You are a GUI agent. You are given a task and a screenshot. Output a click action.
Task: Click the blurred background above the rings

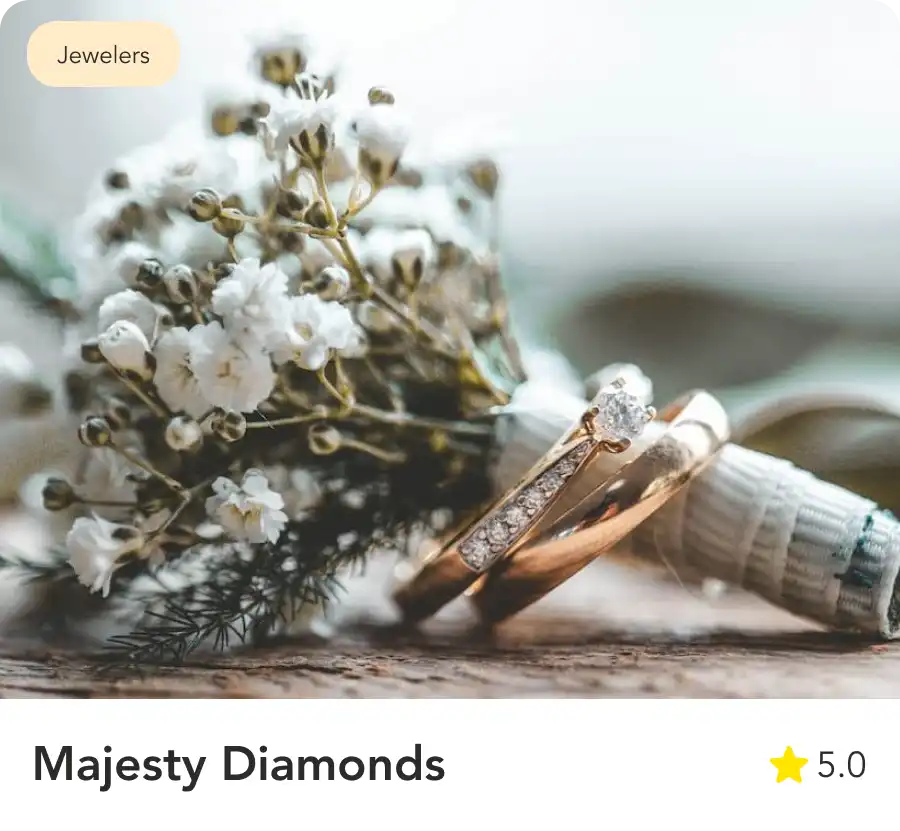click(x=689, y=143)
